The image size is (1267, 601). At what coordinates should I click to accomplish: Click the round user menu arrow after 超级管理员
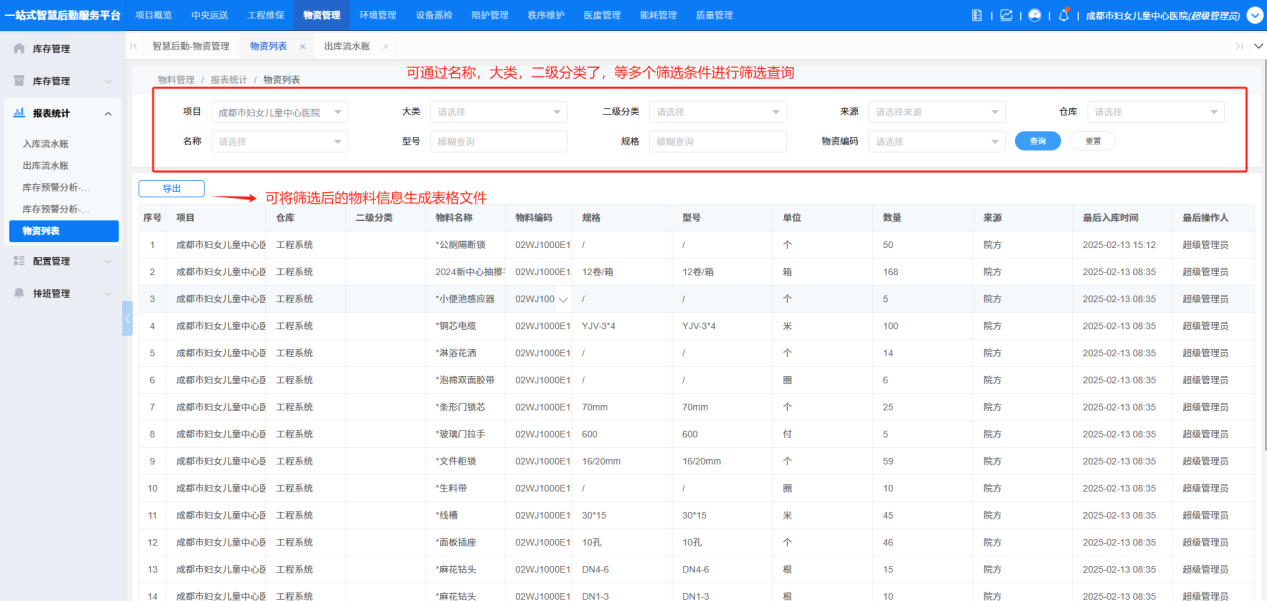pos(1255,15)
